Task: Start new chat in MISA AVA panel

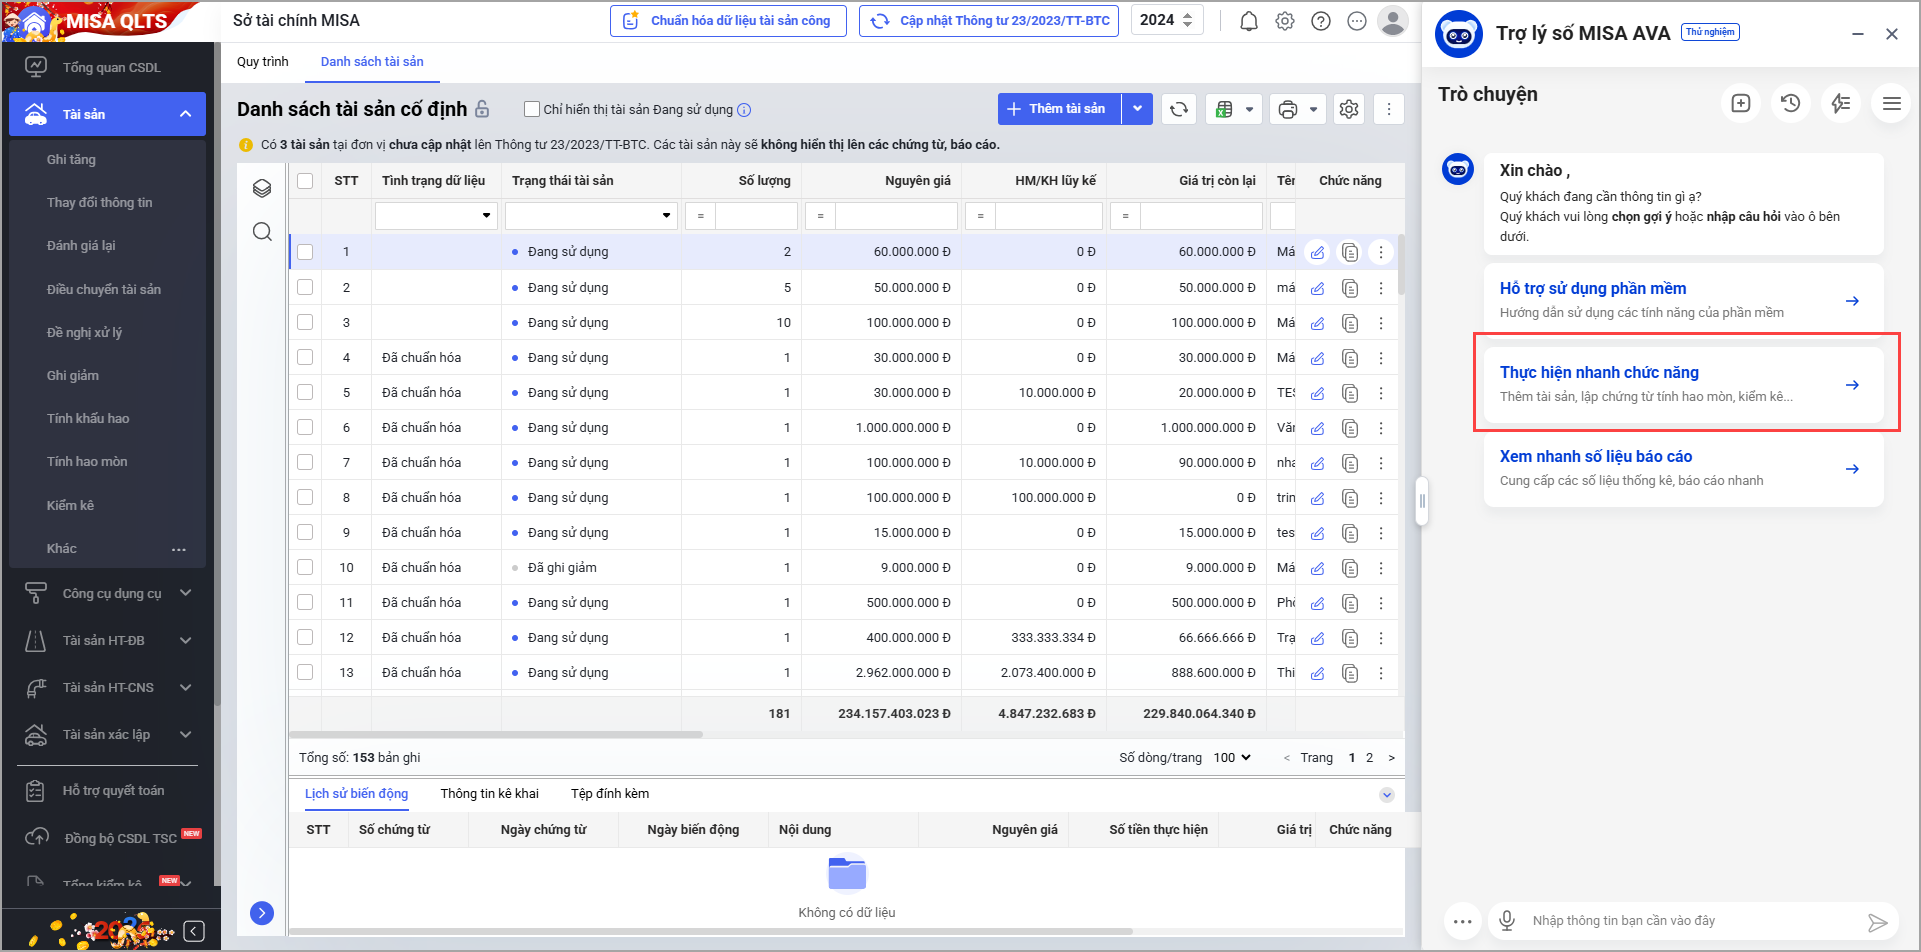Action: click(1740, 103)
